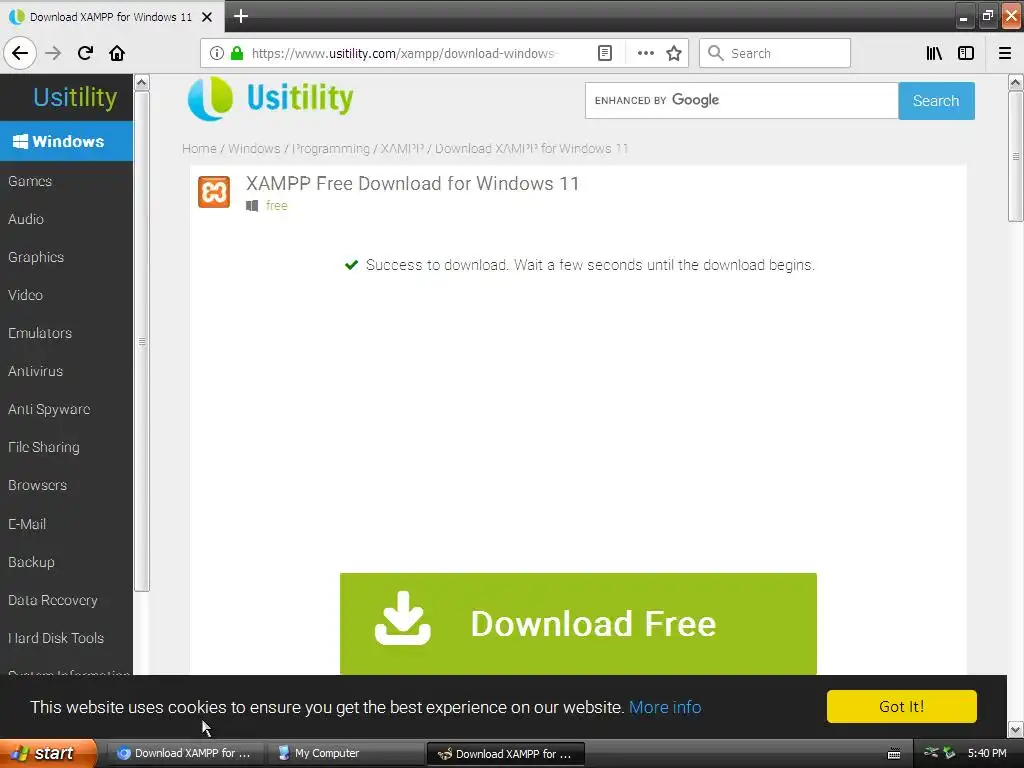Open a new tab with the plus icon
This screenshot has height=768, width=1024.
click(x=240, y=16)
